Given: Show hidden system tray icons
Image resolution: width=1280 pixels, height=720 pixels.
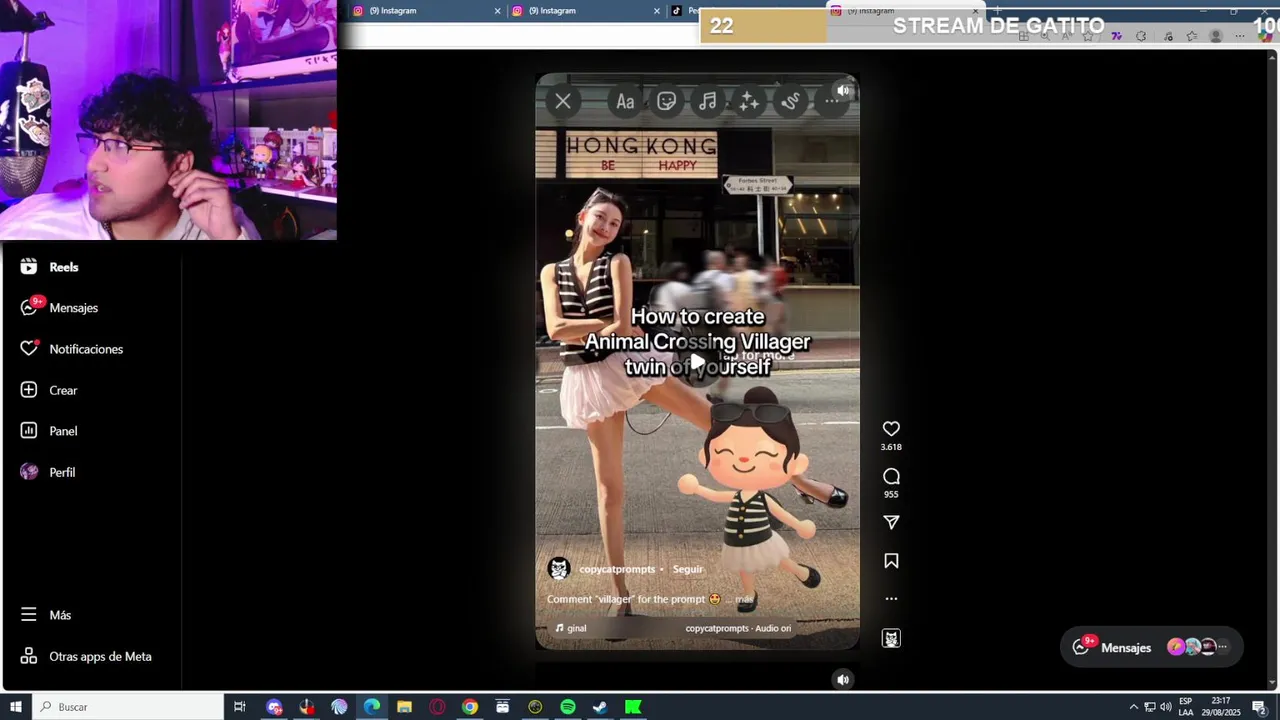Looking at the screenshot, I should (1133, 707).
